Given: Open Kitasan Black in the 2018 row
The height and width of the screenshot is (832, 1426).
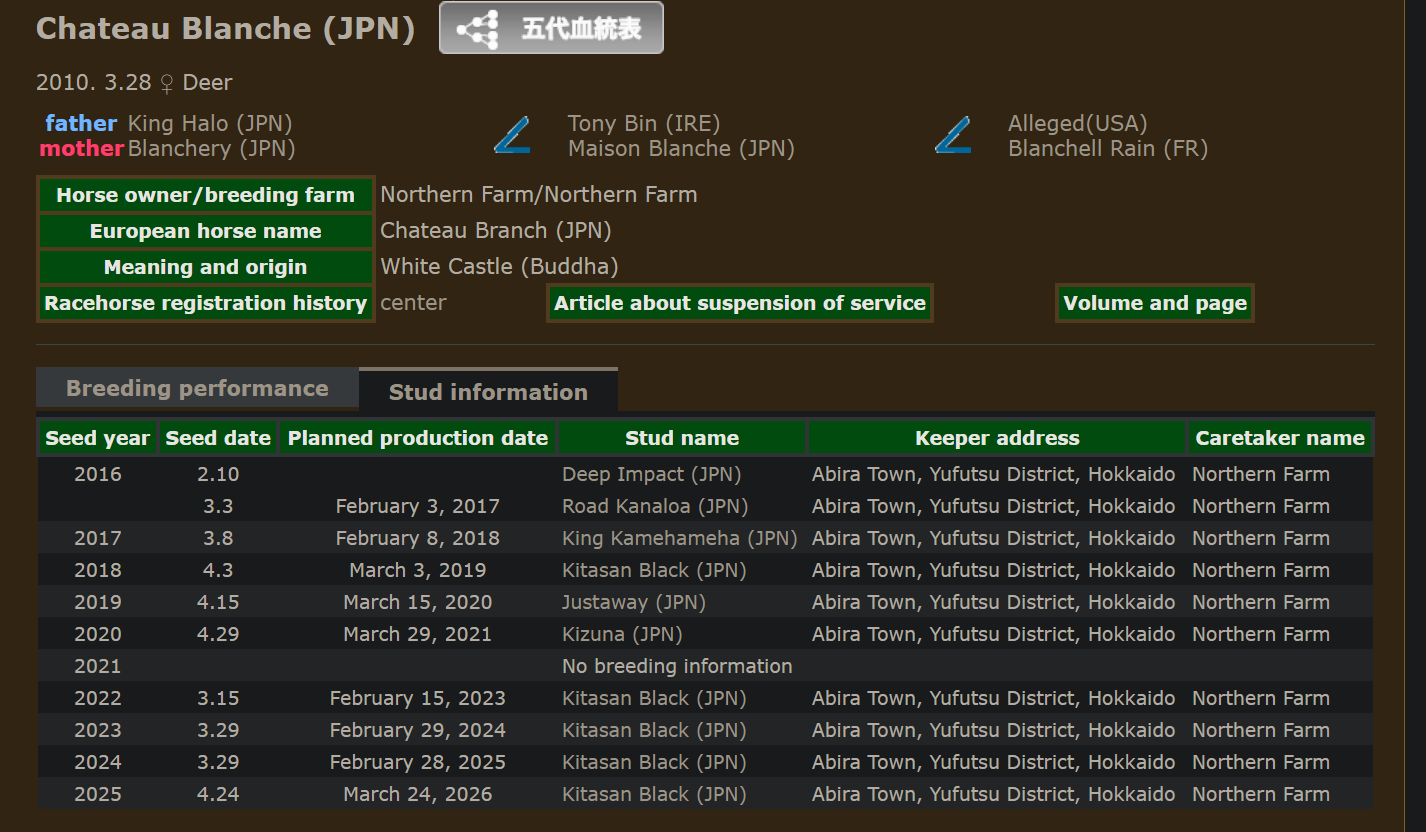Looking at the screenshot, I should (x=654, y=570).
